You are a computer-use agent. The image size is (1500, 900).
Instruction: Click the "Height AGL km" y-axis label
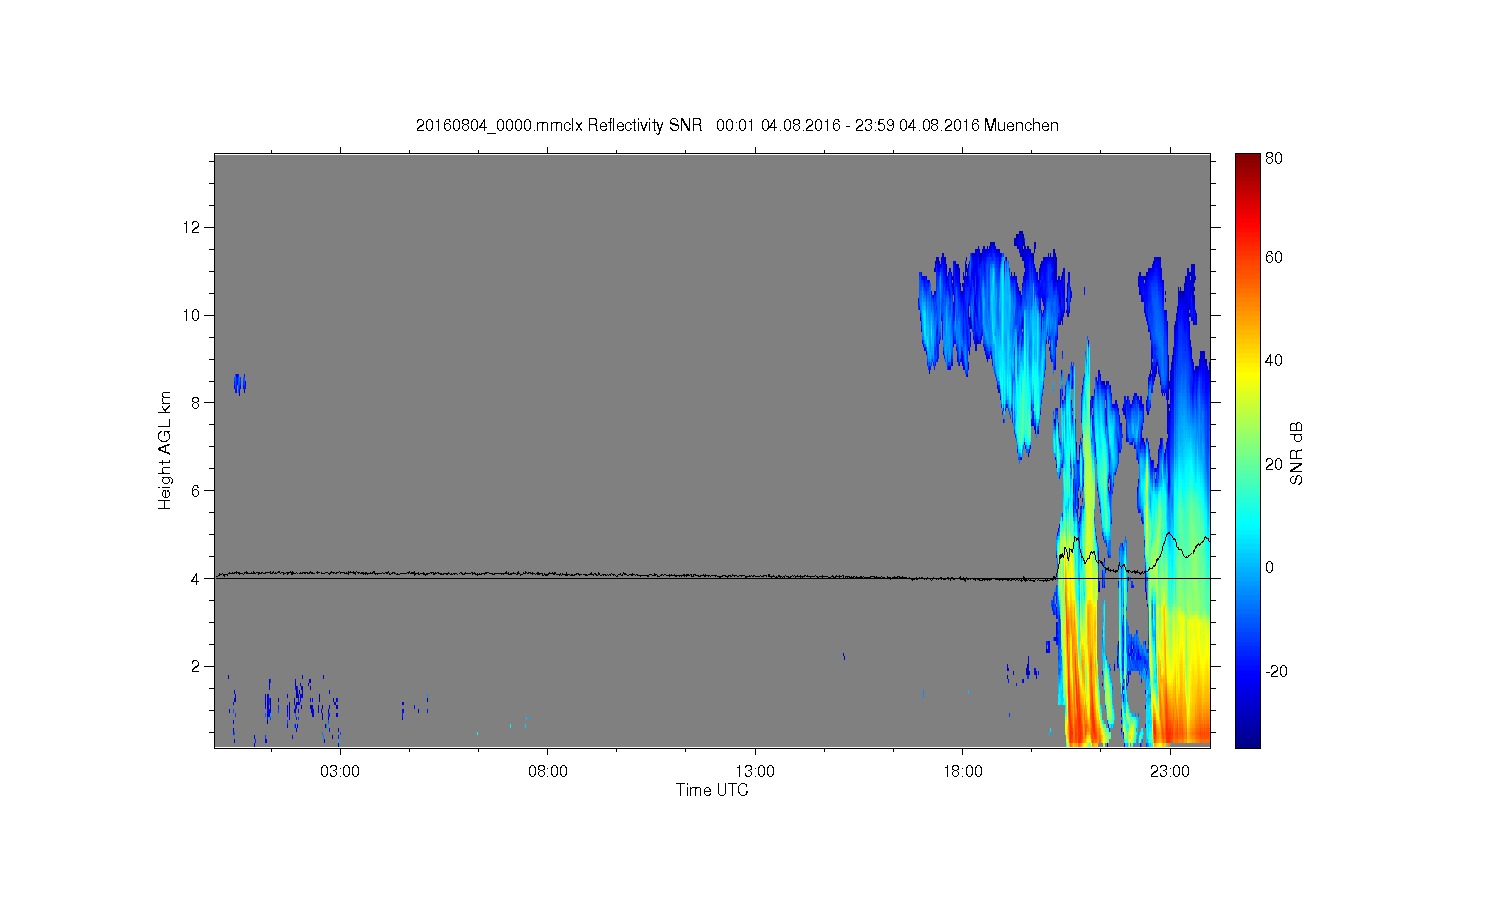coord(165,450)
